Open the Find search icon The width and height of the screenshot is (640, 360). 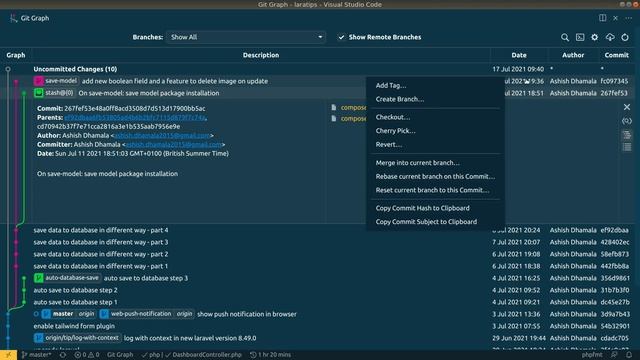coord(565,37)
